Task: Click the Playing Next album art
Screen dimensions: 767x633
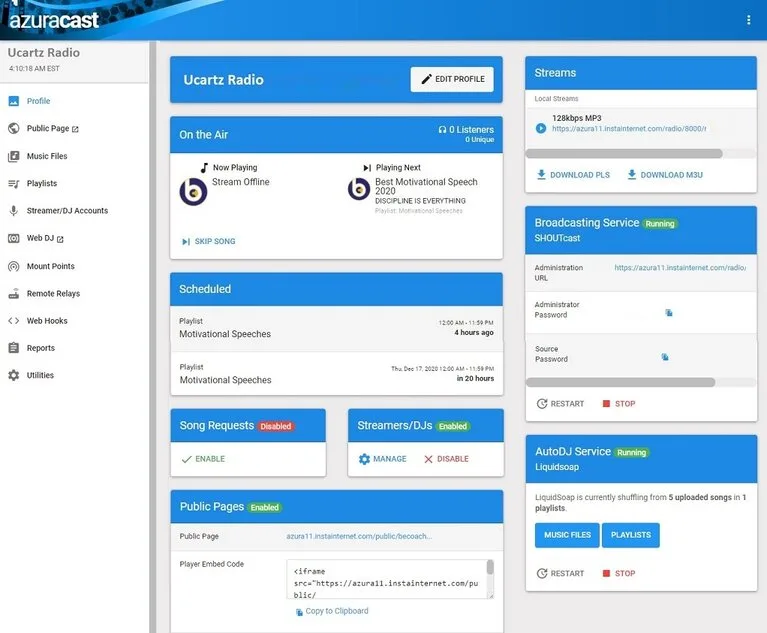Action: tap(359, 189)
